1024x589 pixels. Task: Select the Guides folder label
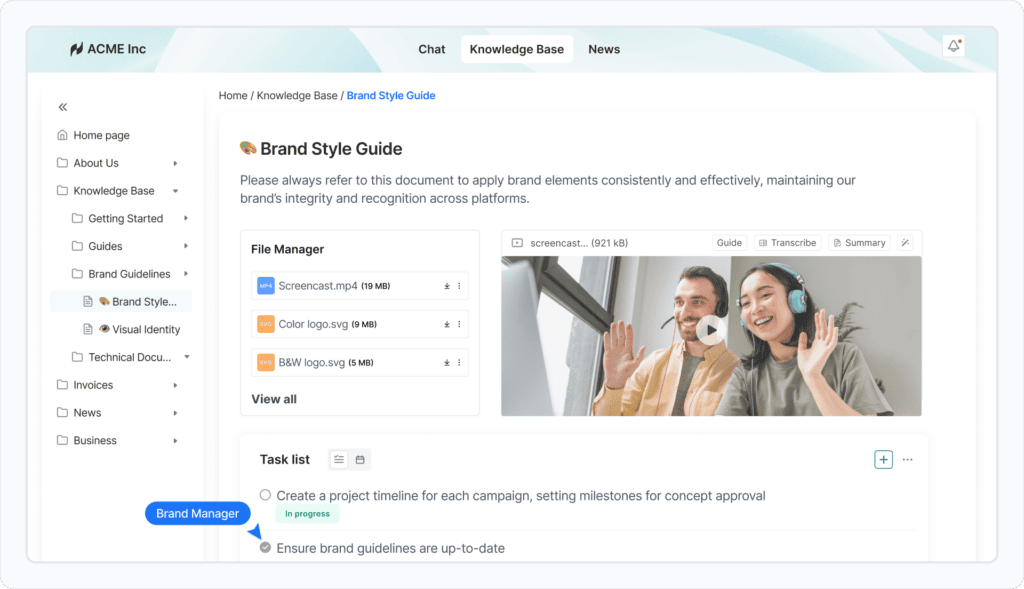[105, 246]
